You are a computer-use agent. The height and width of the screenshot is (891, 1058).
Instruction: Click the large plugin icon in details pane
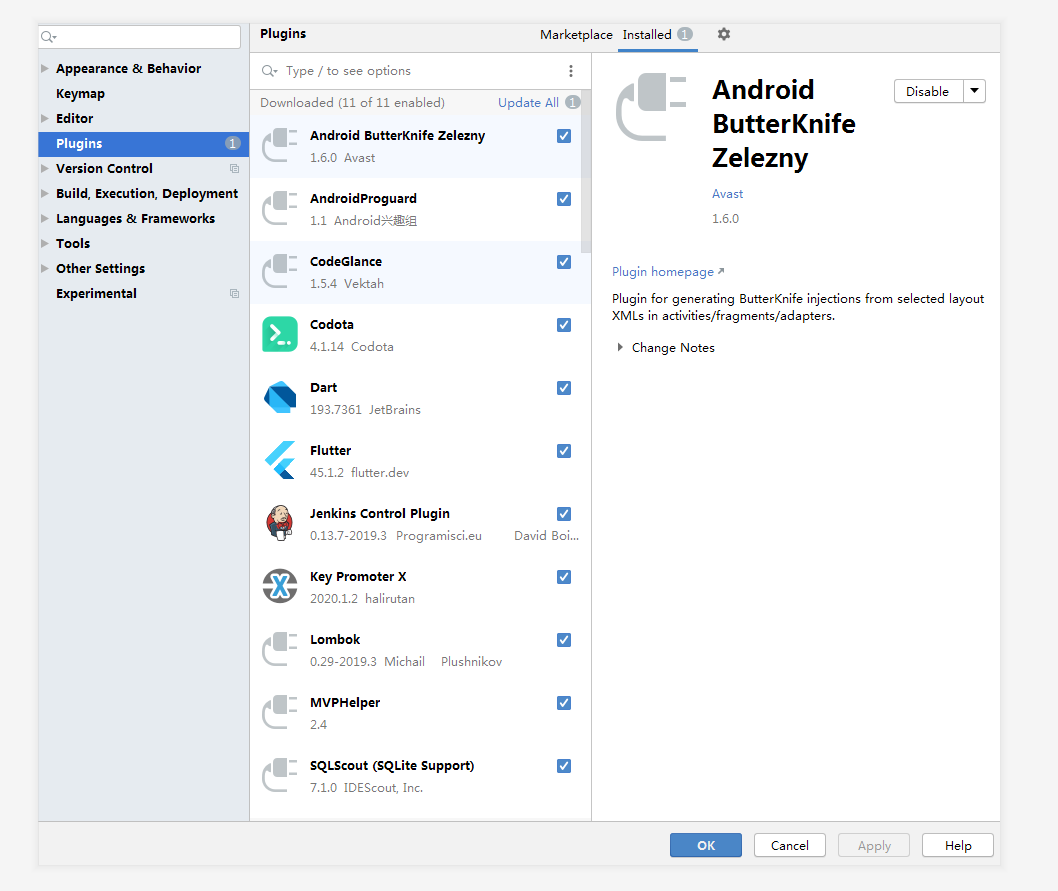(651, 107)
